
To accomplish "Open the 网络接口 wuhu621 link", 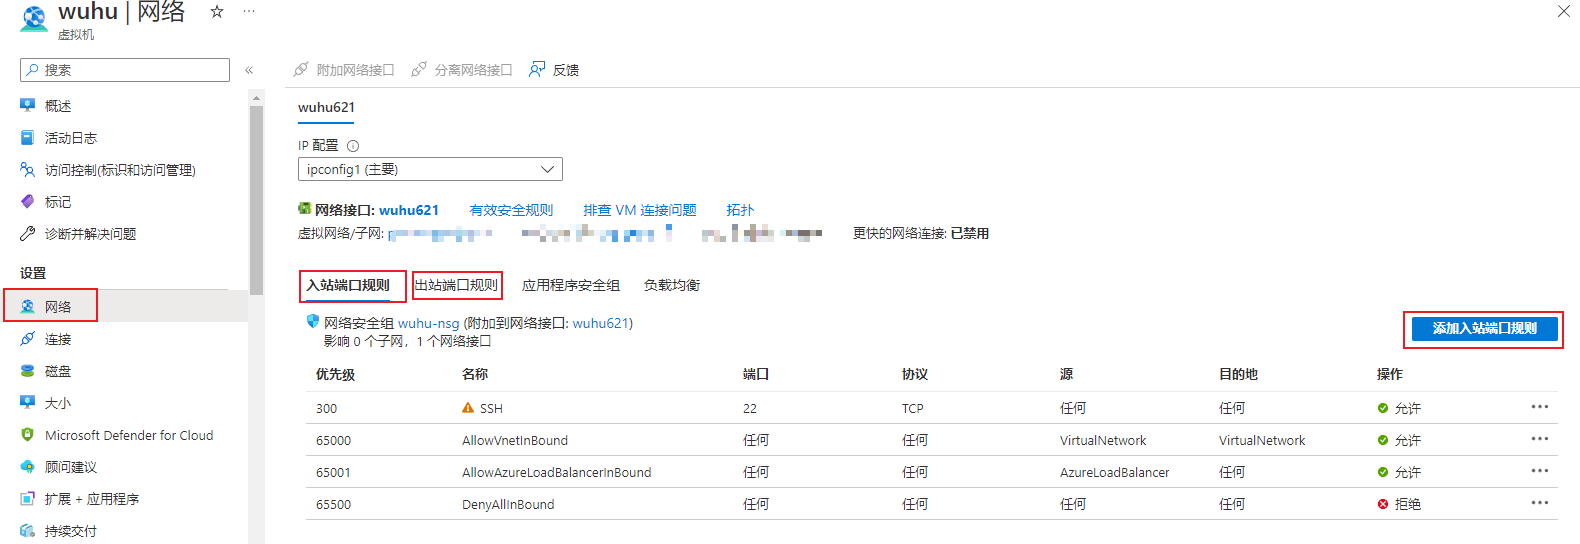I will (409, 210).
